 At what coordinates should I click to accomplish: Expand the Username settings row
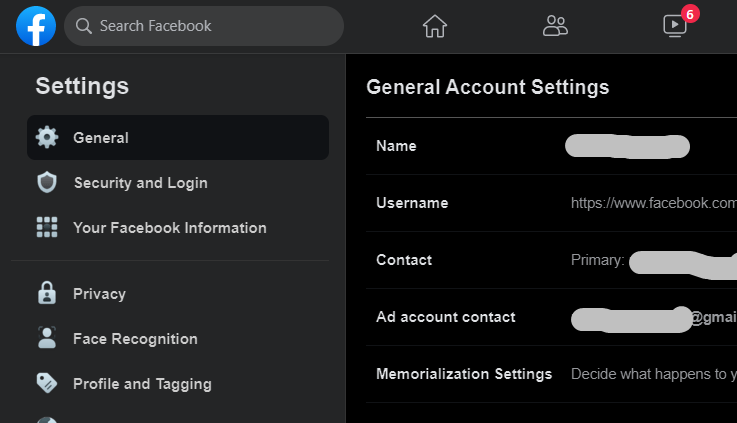click(x=551, y=203)
